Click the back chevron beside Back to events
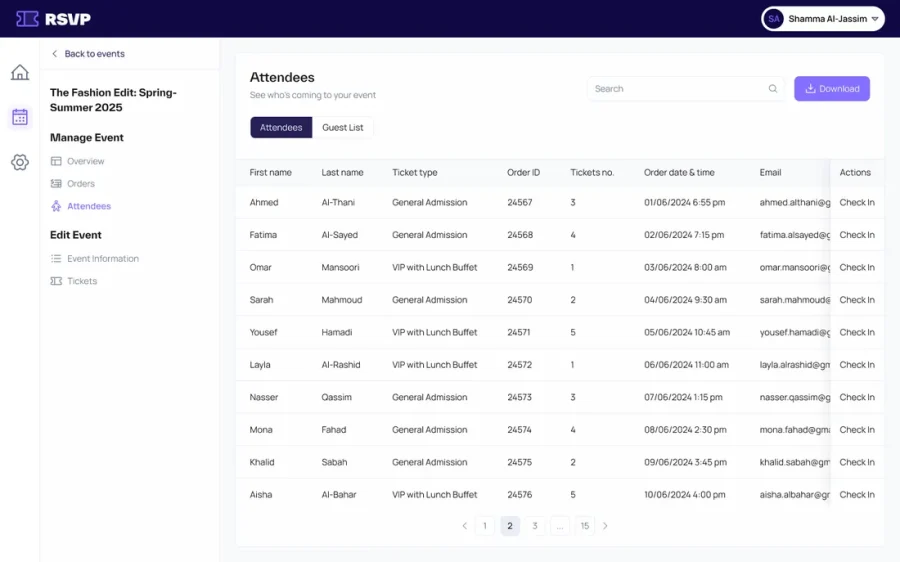 (55, 53)
